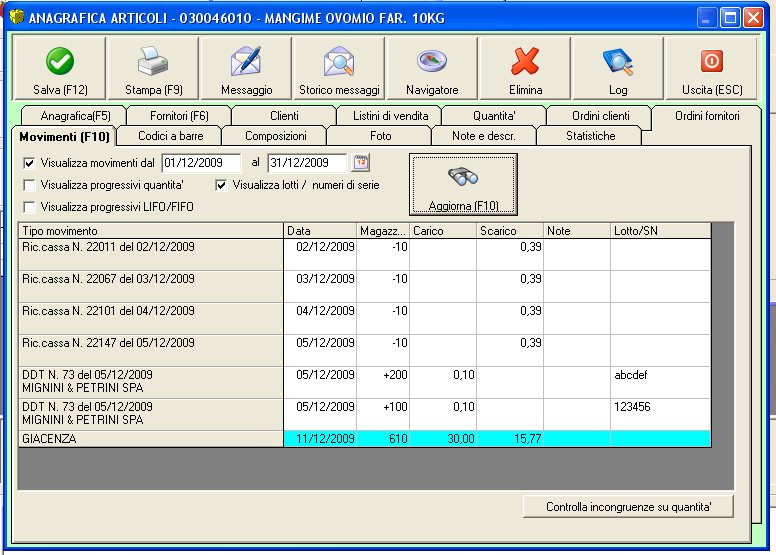The width and height of the screenshot is (776, 555).
Task: Launch the Navigatore compass icon
Action: (432, 62)
